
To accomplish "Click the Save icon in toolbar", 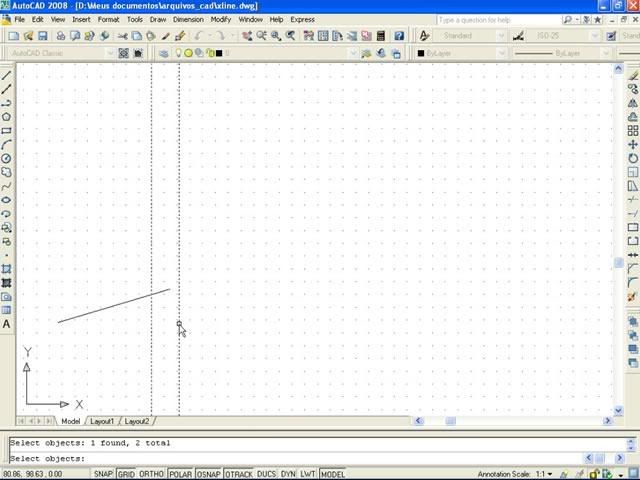I will [x=43, y=36].
